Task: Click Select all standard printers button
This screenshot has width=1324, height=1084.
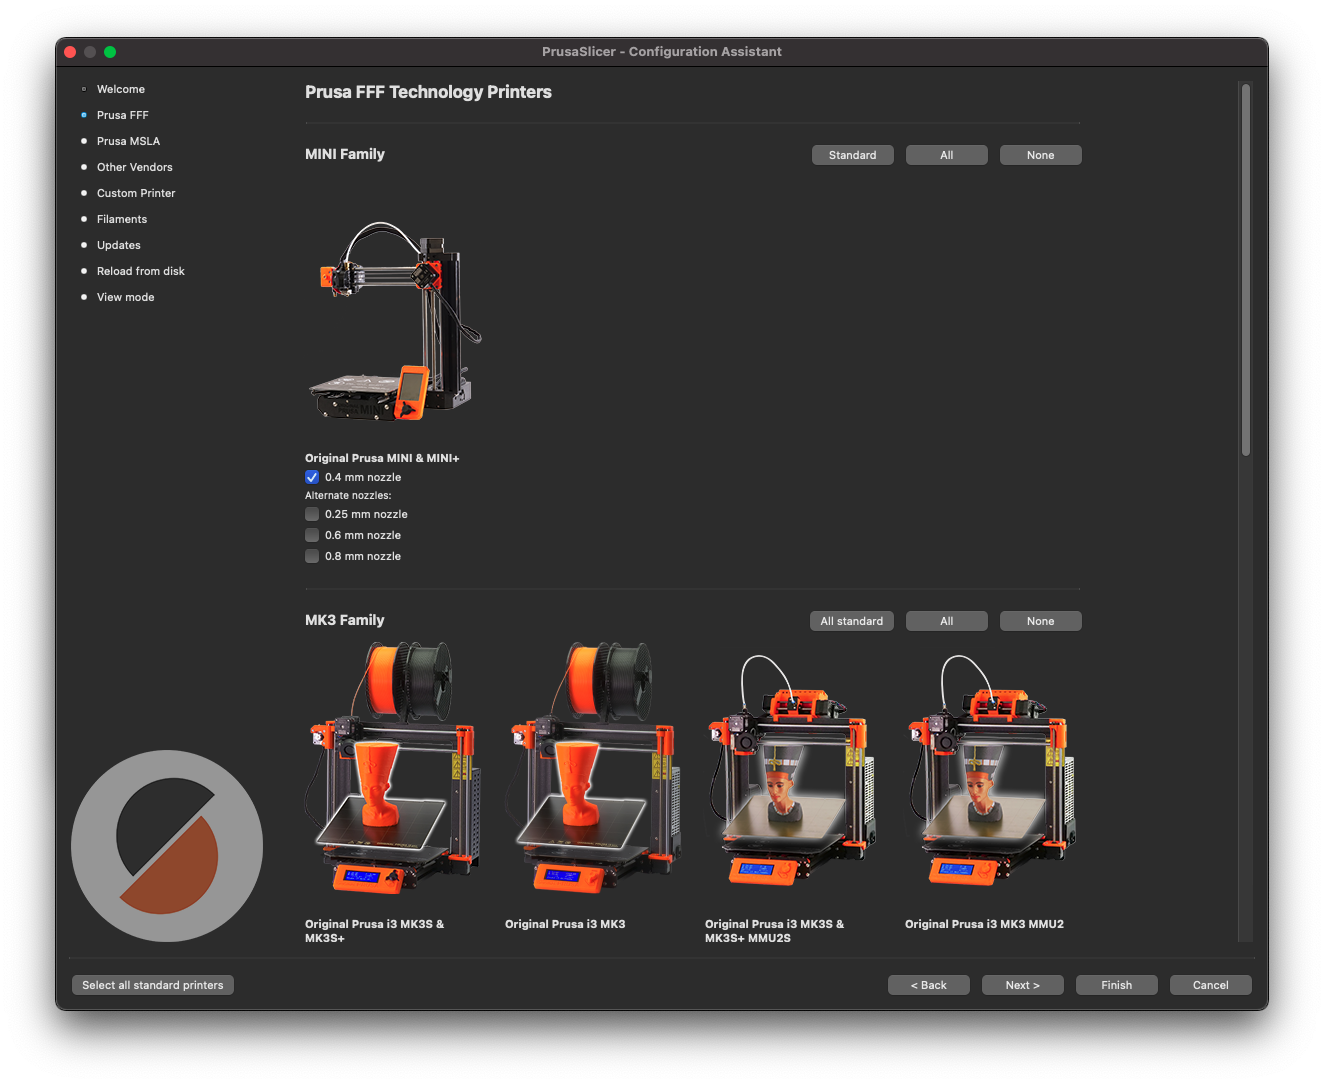Action: click(153, 985)
